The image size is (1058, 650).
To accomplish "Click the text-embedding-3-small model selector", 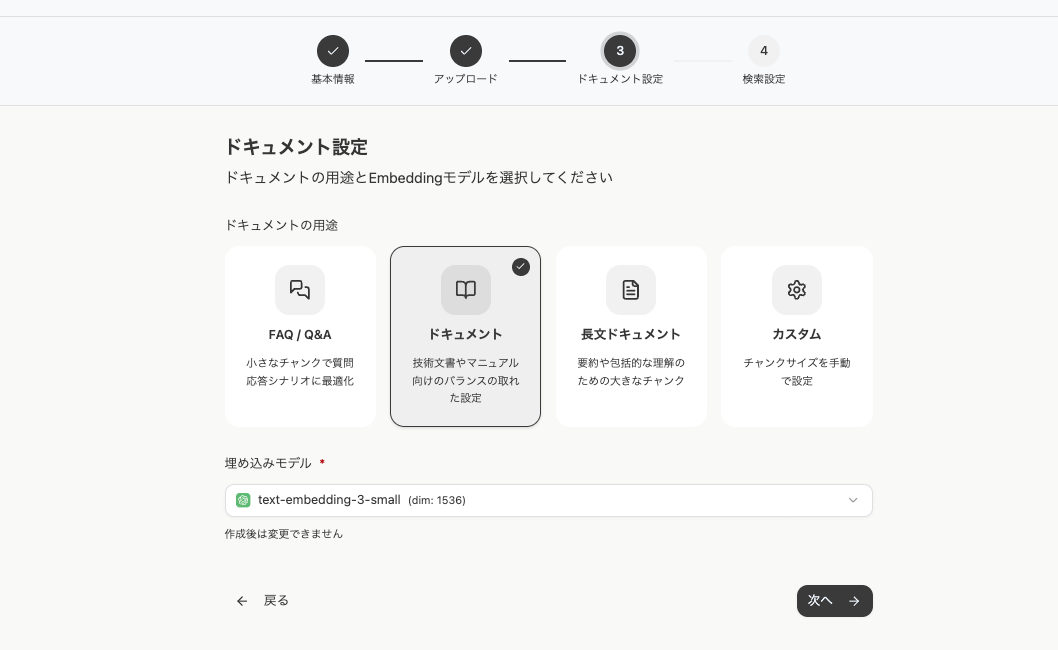I will coord(548,500).
